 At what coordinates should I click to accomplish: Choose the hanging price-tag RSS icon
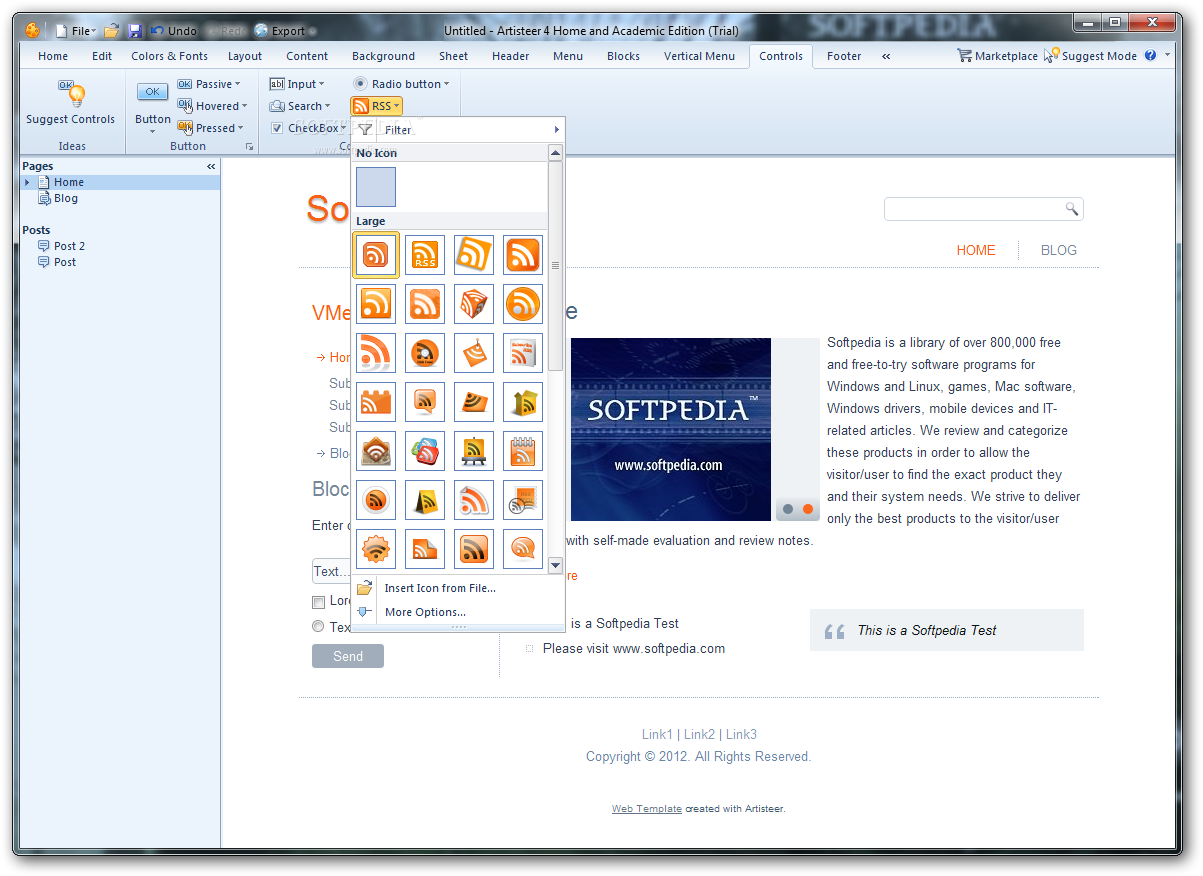click(x=474, y=353)
